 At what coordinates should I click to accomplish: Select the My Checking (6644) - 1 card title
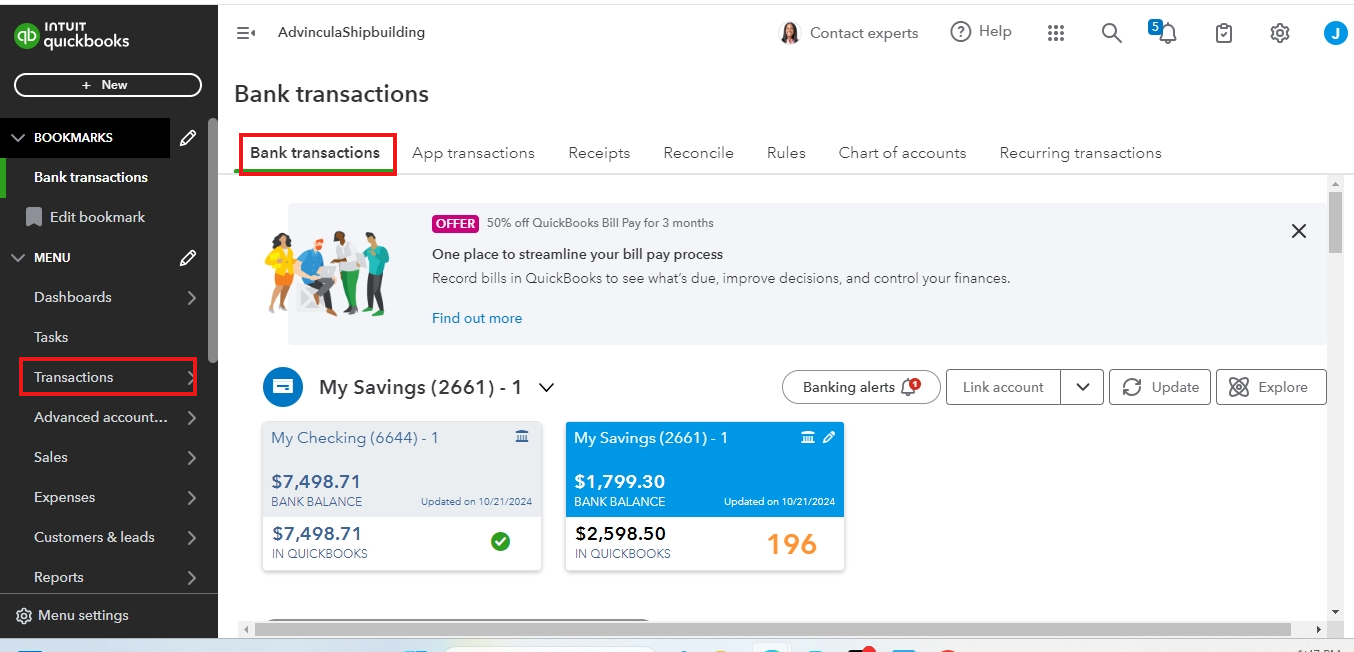point(355,438)
